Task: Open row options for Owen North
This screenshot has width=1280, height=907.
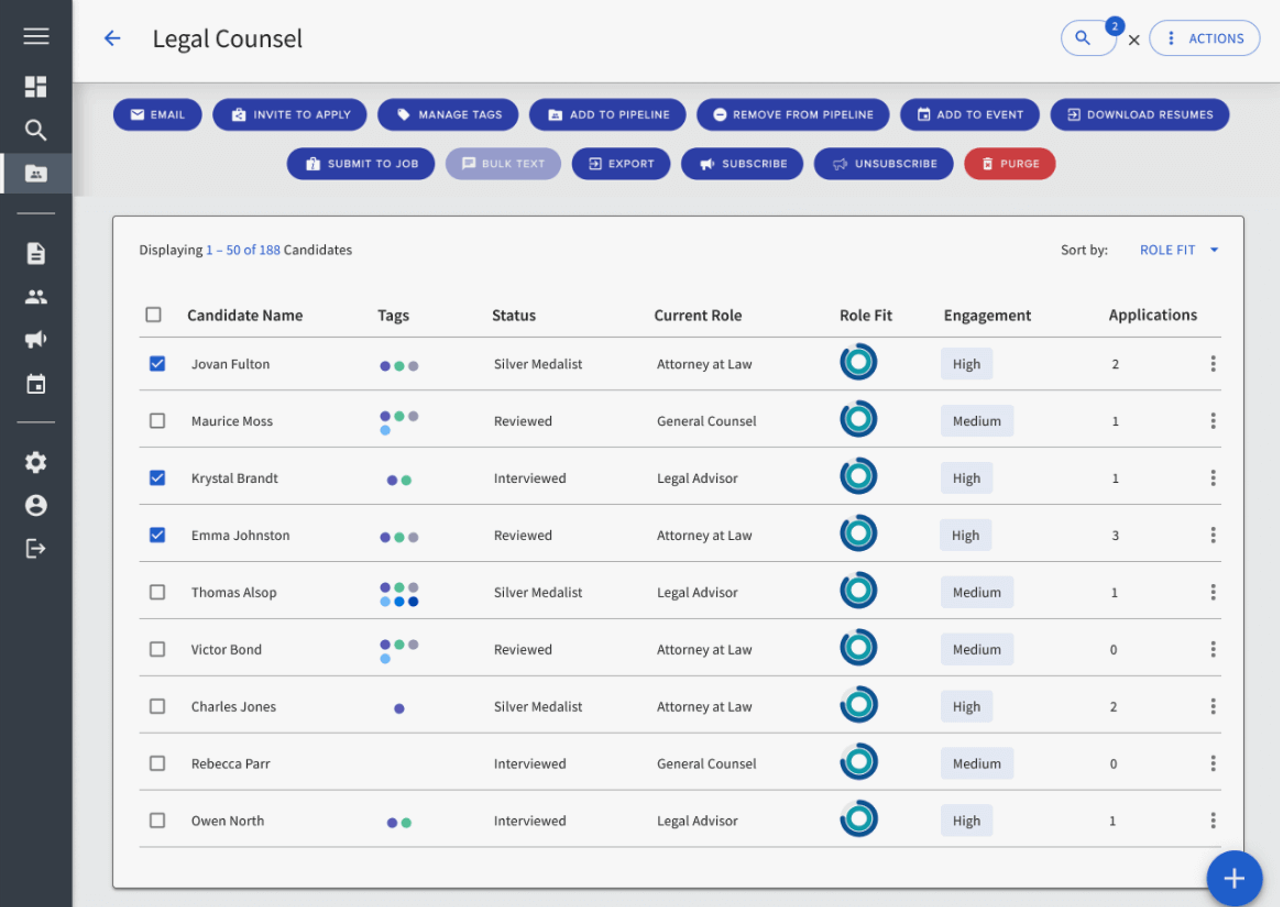Action: pos(1213,820)
